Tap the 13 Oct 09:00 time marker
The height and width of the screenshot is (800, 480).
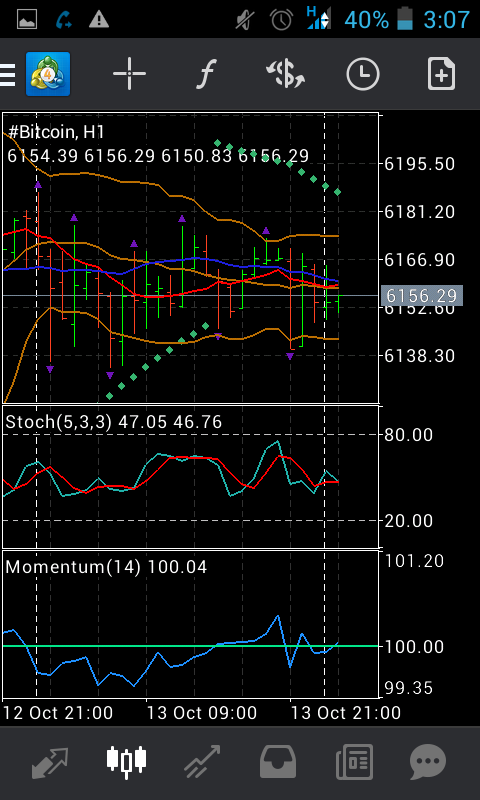coord(202,712)
